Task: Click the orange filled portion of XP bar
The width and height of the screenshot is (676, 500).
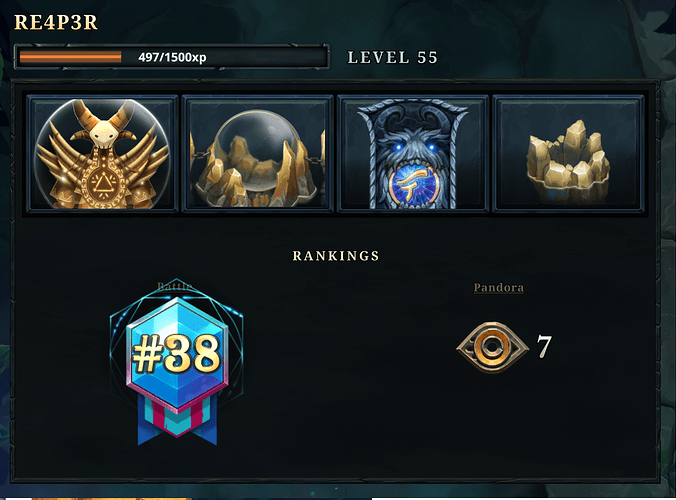Action: [x=70, y=57]
